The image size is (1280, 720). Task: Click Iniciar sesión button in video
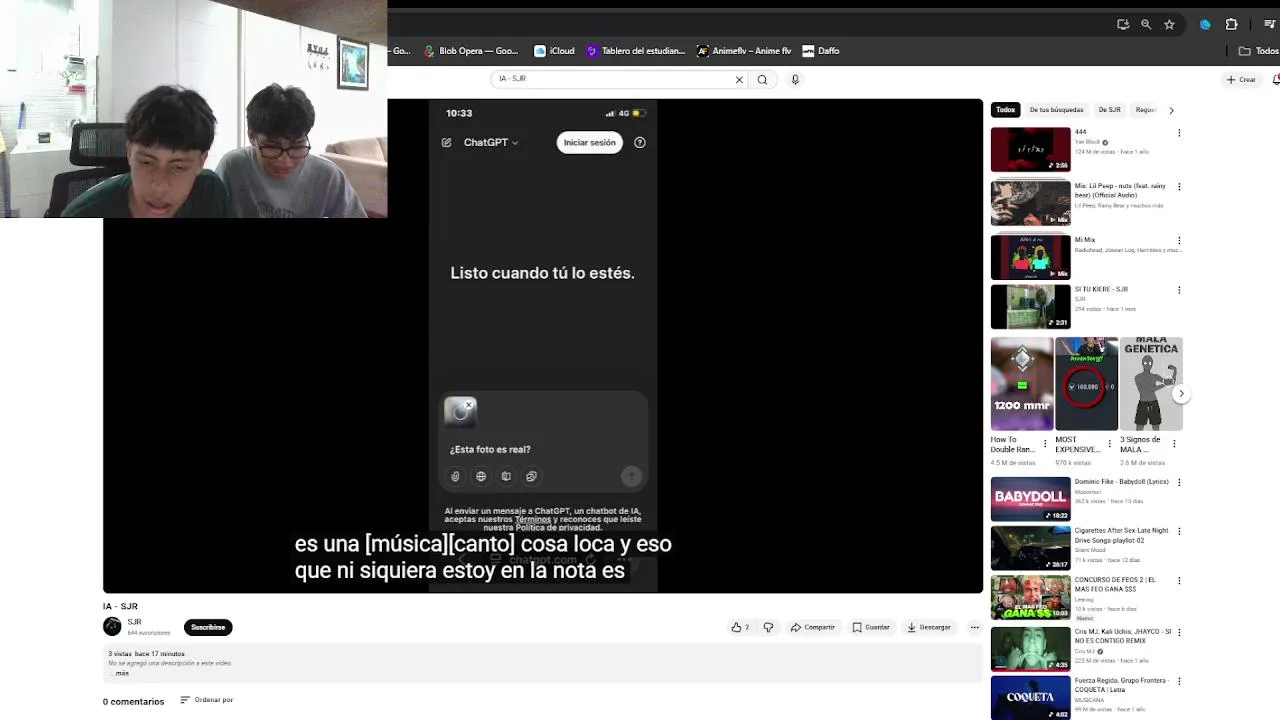pos(589,143)
